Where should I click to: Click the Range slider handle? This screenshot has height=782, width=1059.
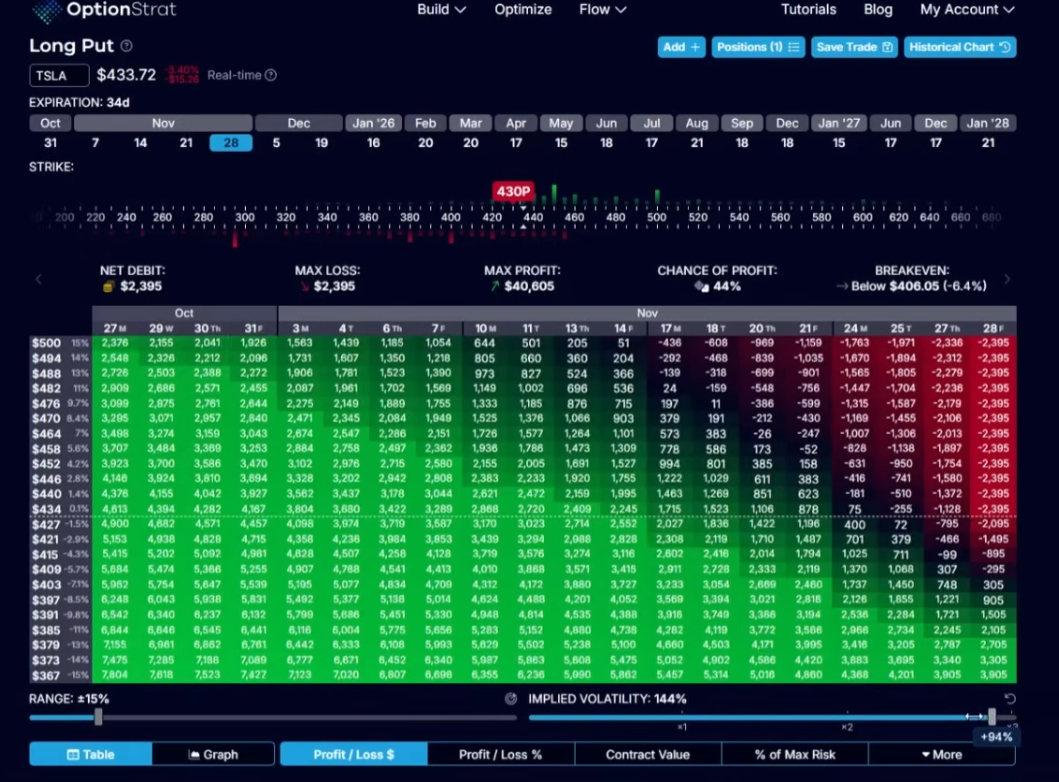pyautogui.click(x=98, y=717)
